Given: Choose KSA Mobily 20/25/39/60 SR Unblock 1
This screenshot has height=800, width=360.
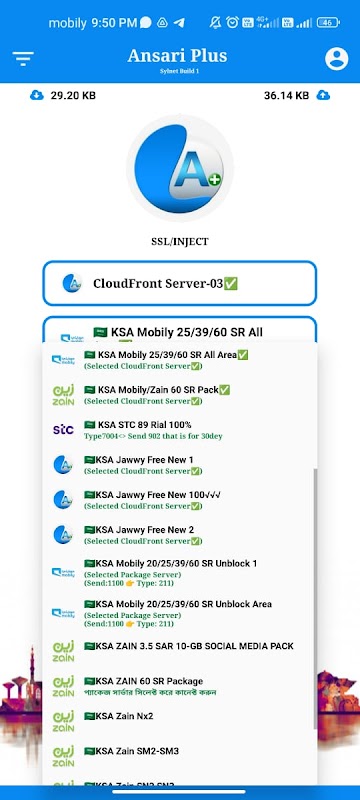Looking at the screenshot, I should coord(179,572).
